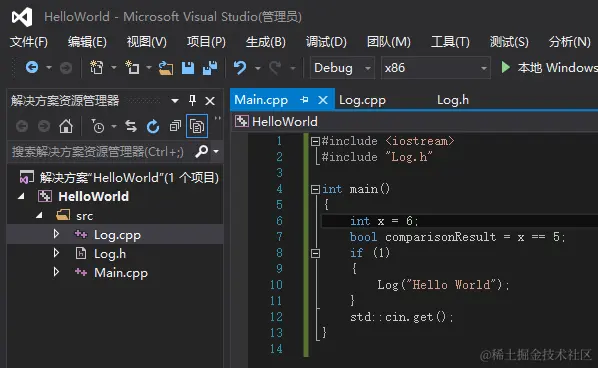Open the x86 platform dropdown
Viewport: 598px width, 368px height.
coord(436,68)
